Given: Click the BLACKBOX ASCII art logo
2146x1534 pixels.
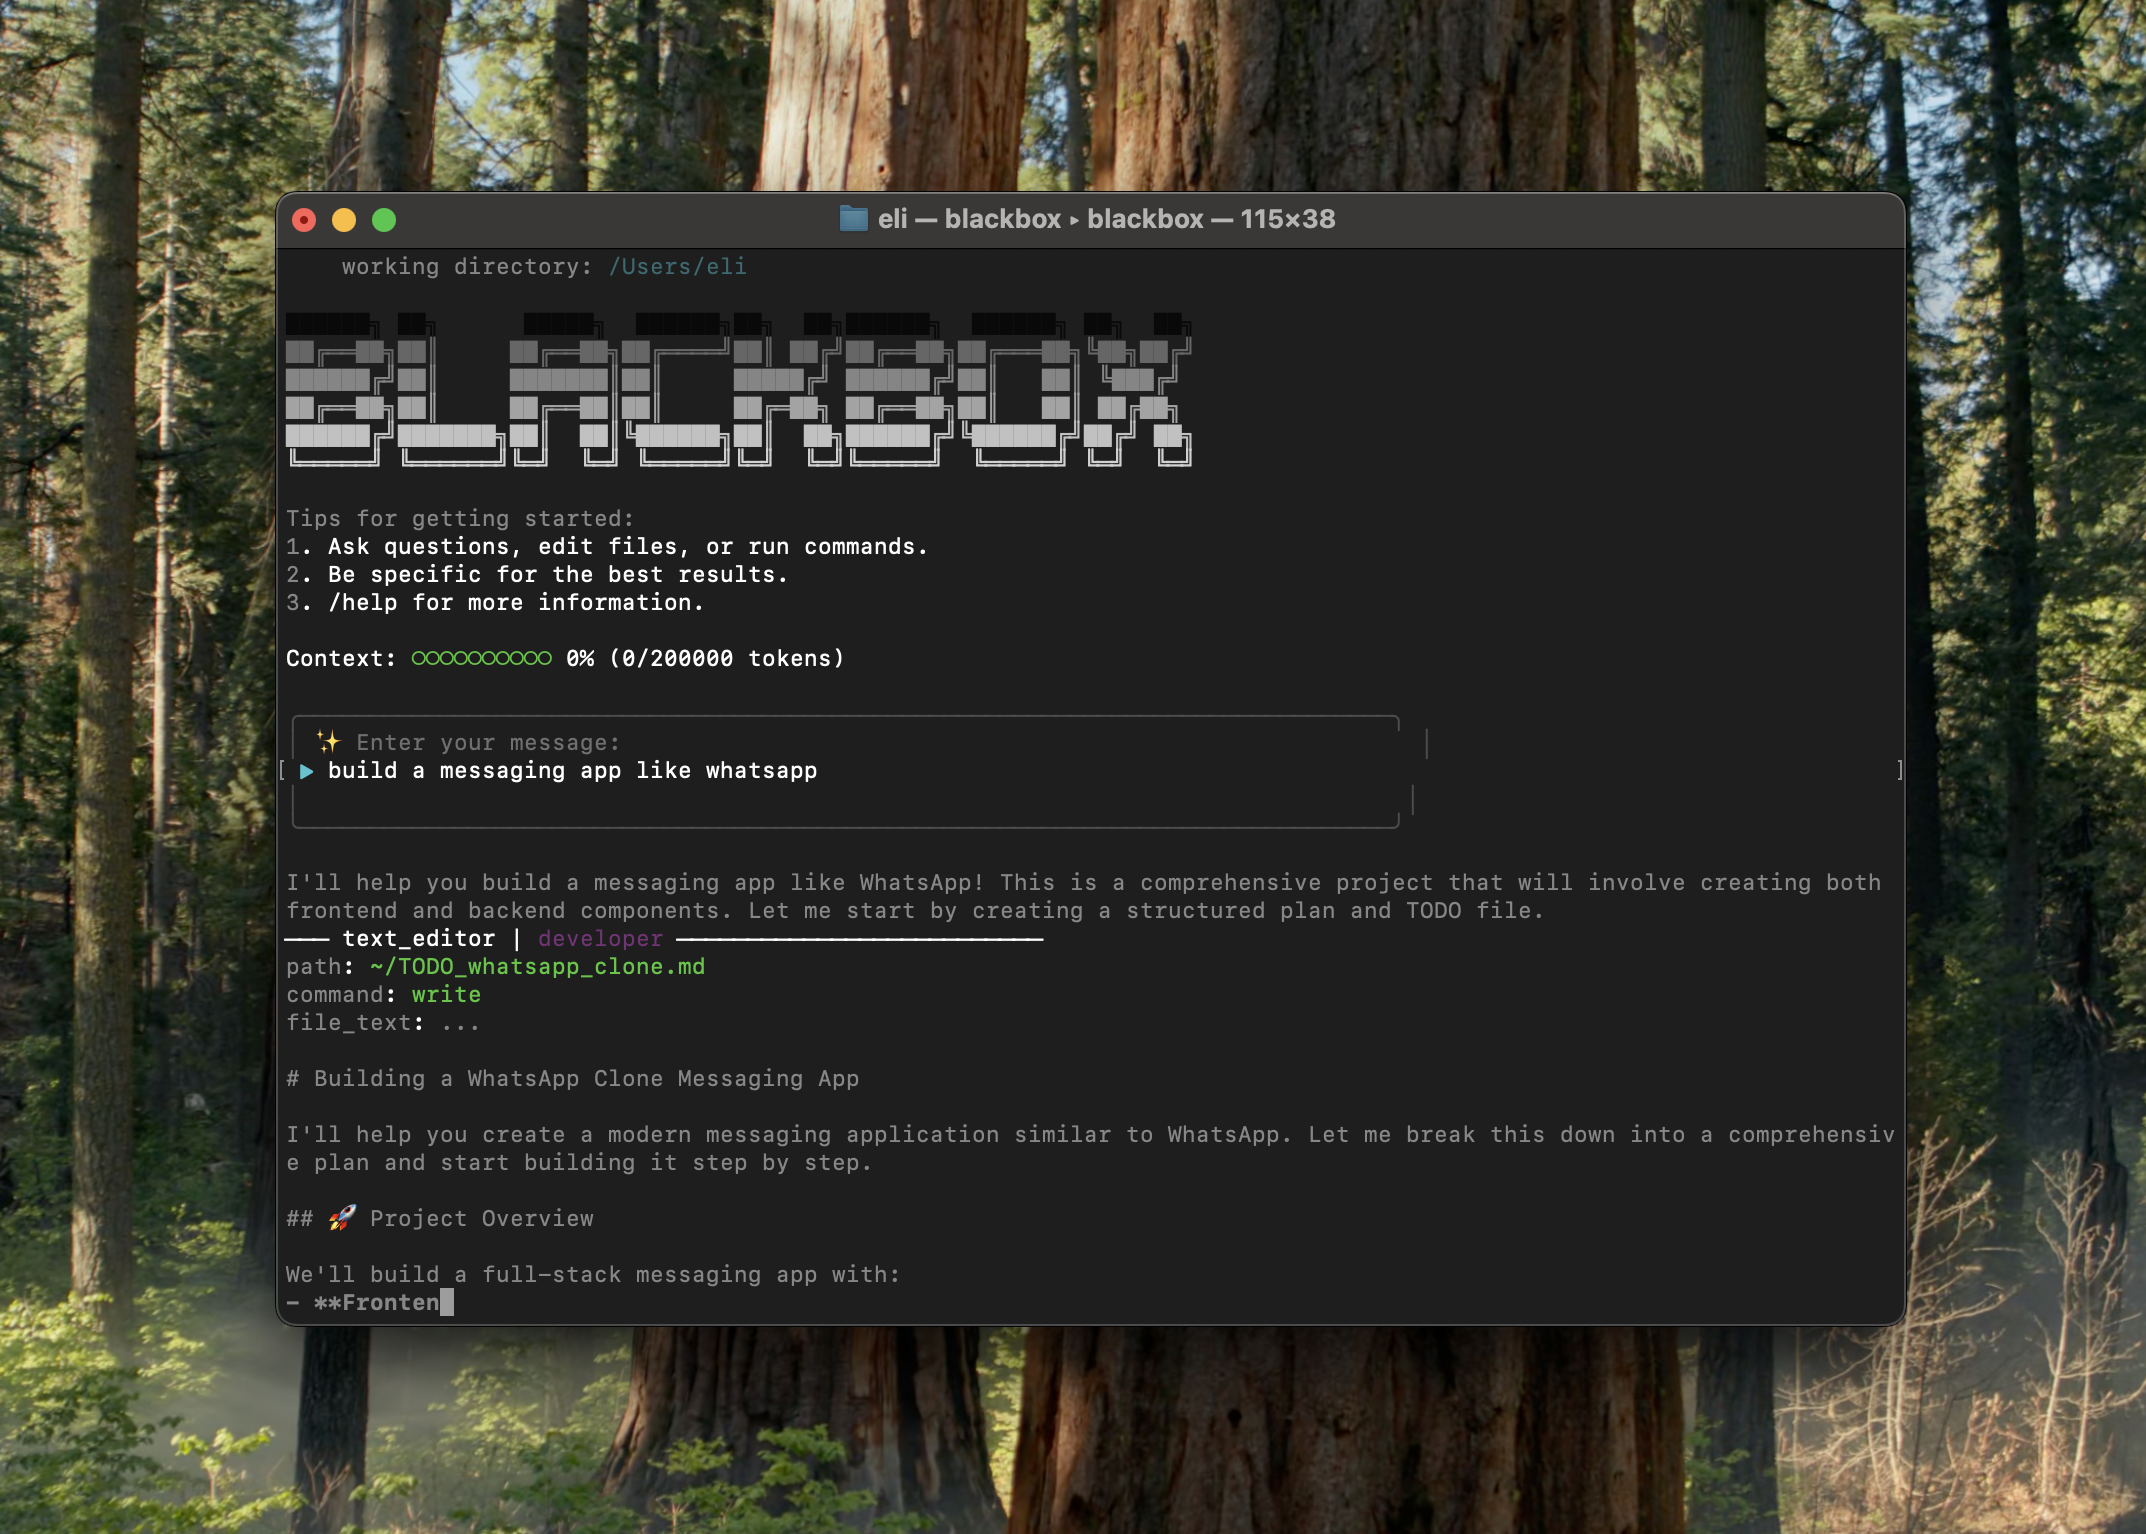Looking at the screenshot, I should pos(738,390).
